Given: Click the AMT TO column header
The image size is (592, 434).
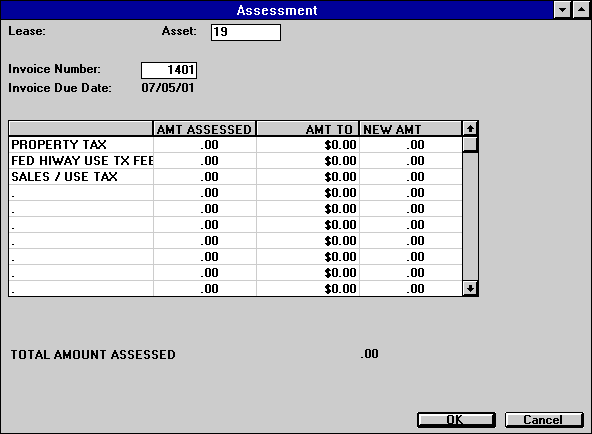Looking at the screenshot, I should [x=308, y=129].
